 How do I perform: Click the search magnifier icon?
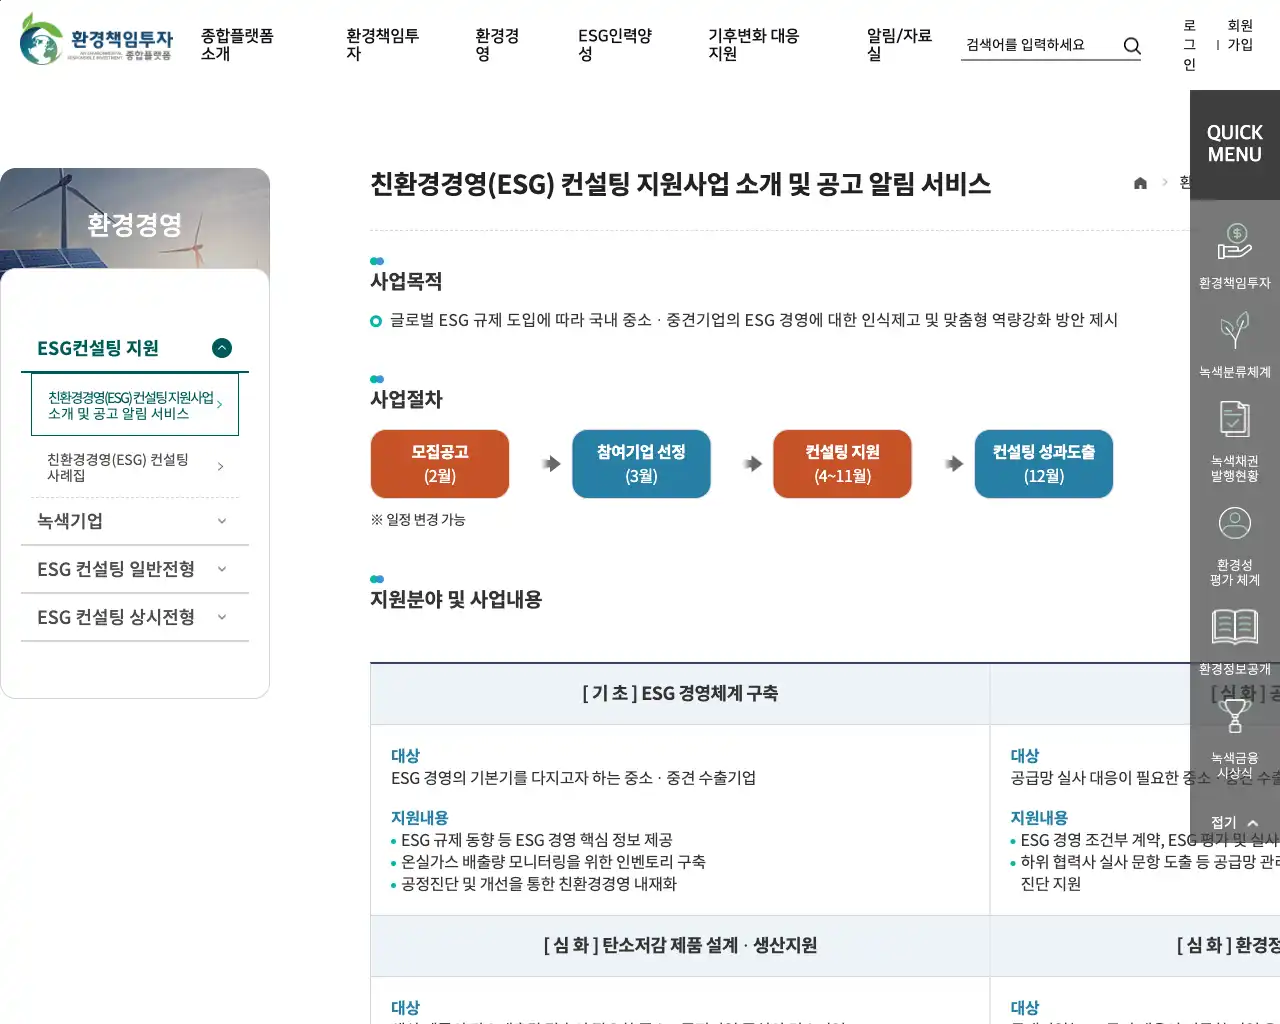coord(1132,46)
